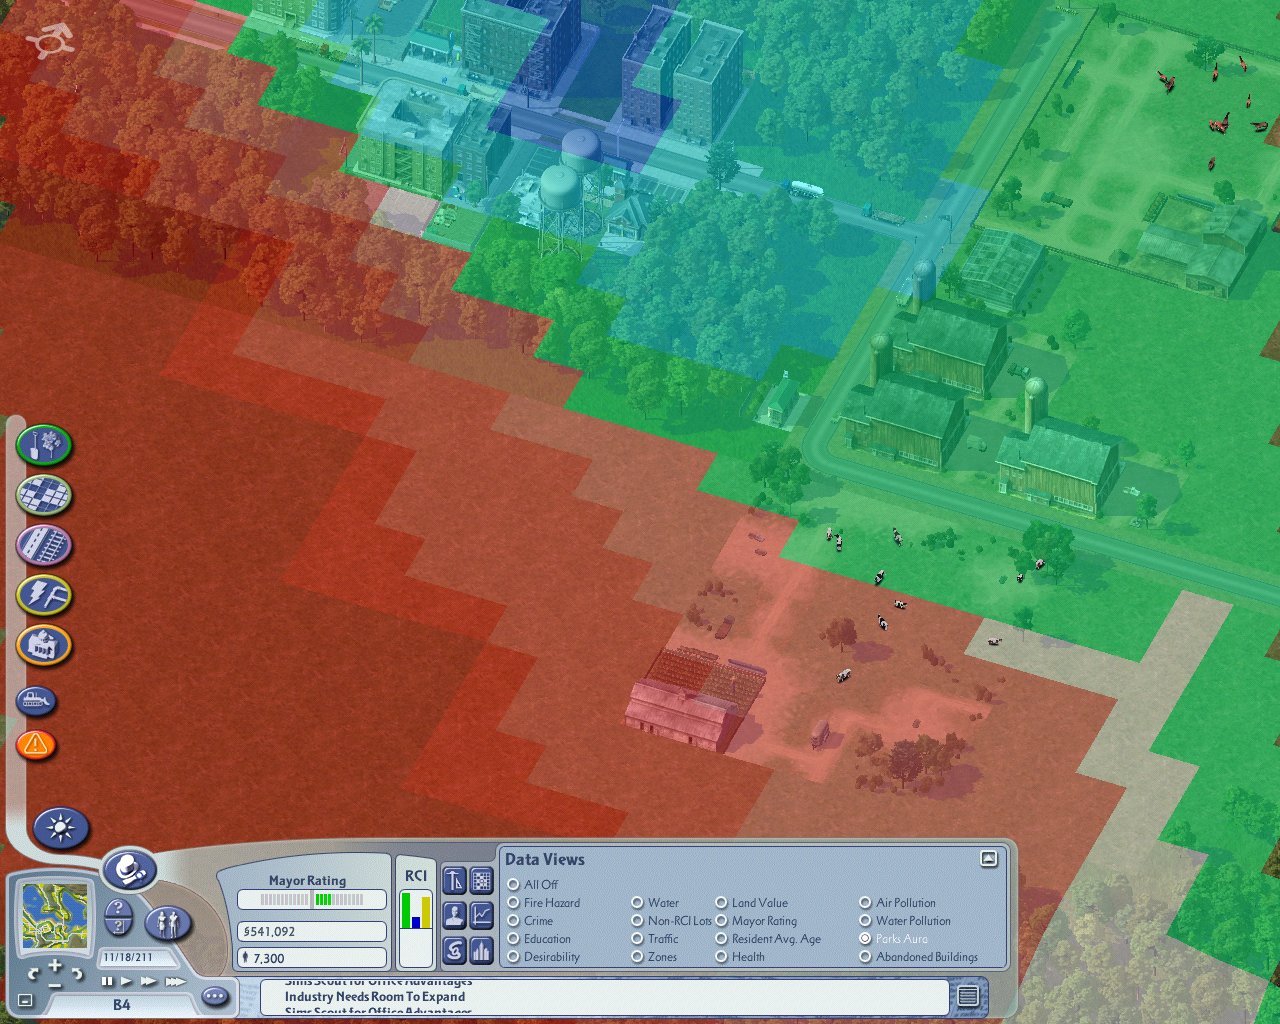Open the utilities tools button
Screen dimensions: 1280x1024
click(44, 595)
